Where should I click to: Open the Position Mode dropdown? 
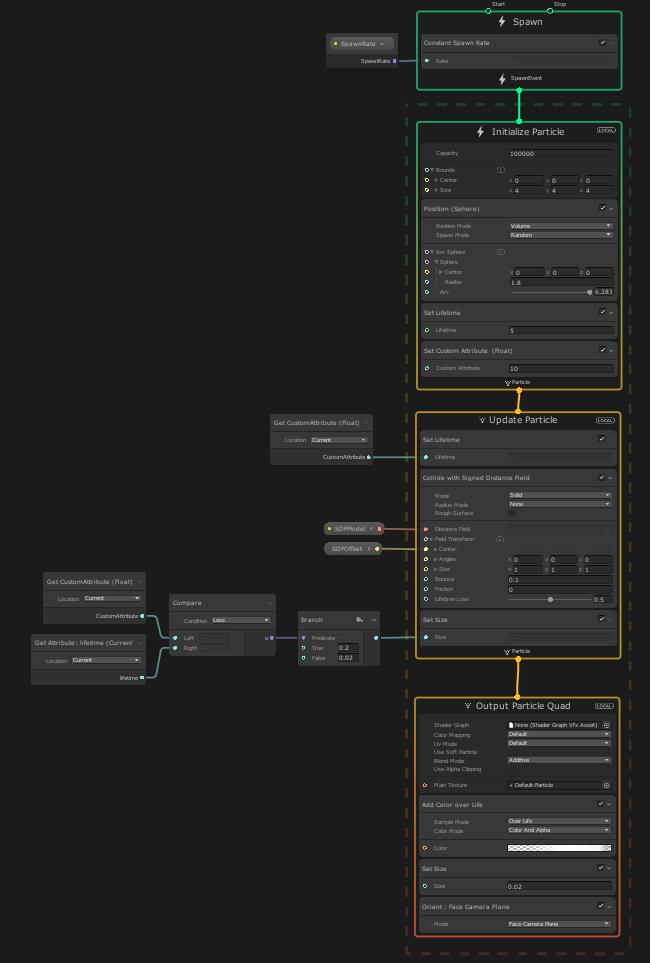coord(561,226)
